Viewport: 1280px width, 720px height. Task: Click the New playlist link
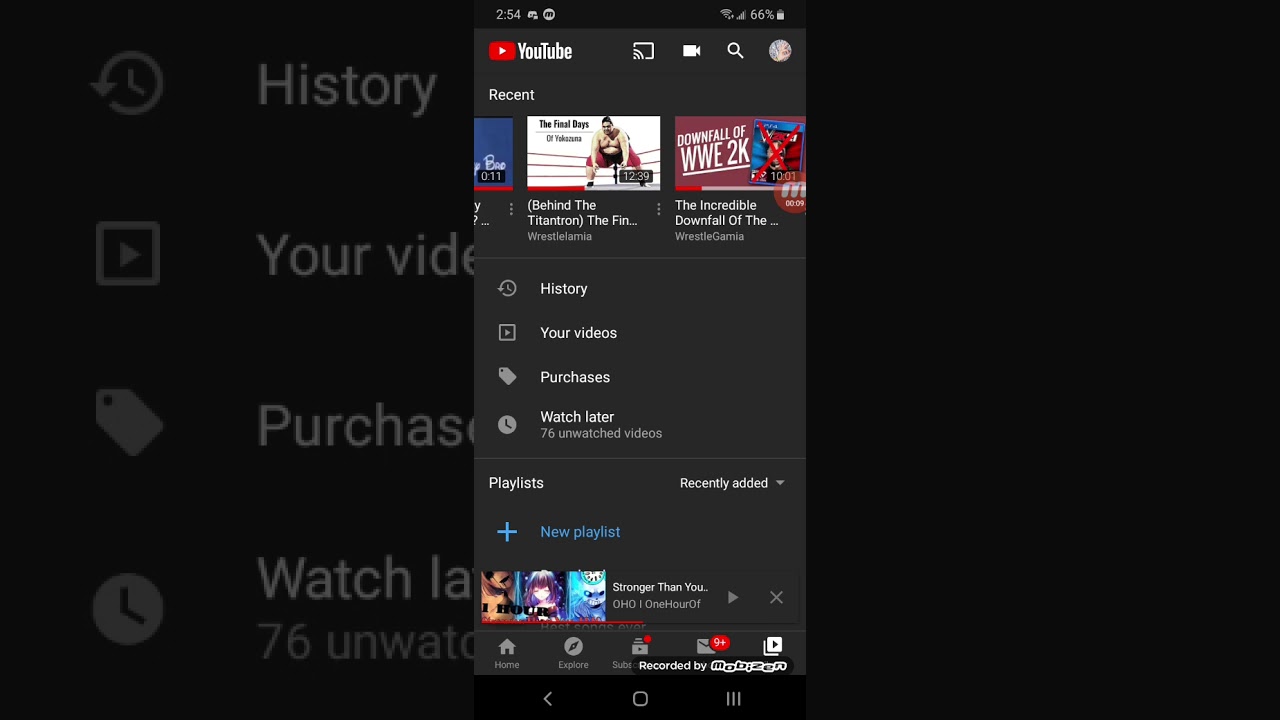point(580,532)
